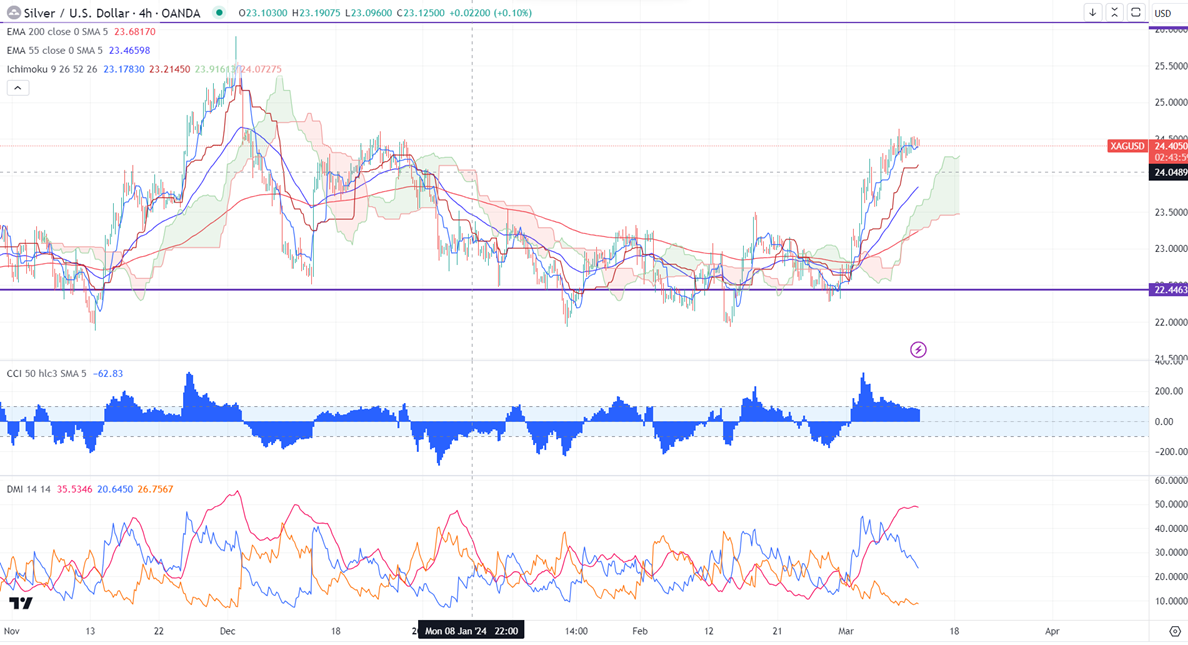Click the green market status dot

[x=219, y=12]
